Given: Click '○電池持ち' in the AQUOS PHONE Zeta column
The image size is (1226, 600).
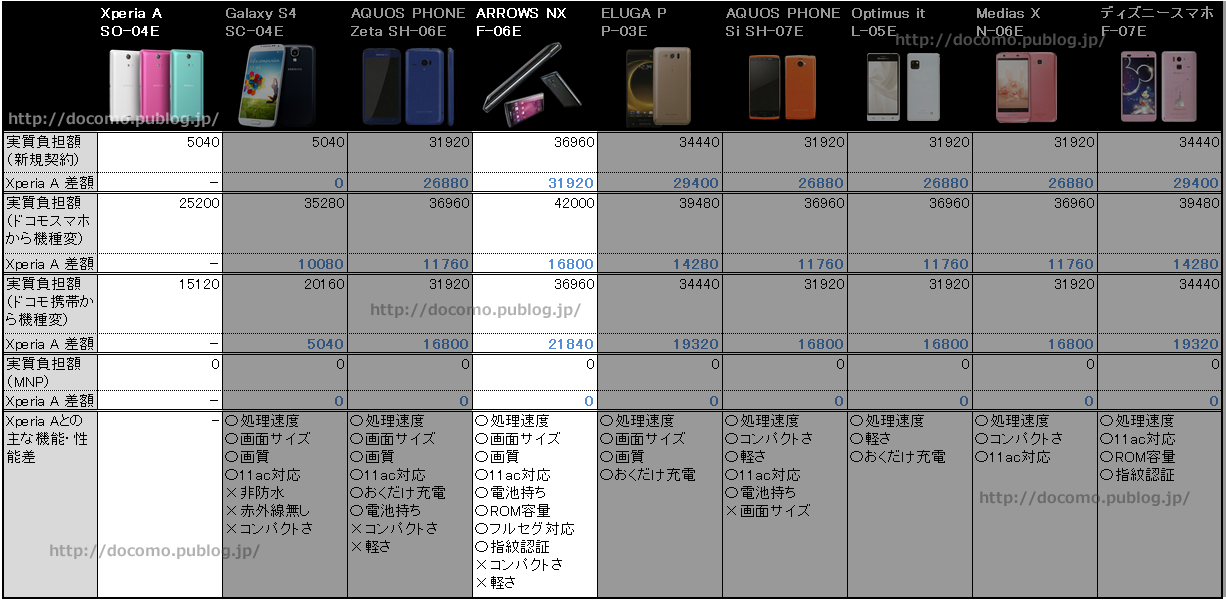Looking at the screenshot, I should pos(384,511).
